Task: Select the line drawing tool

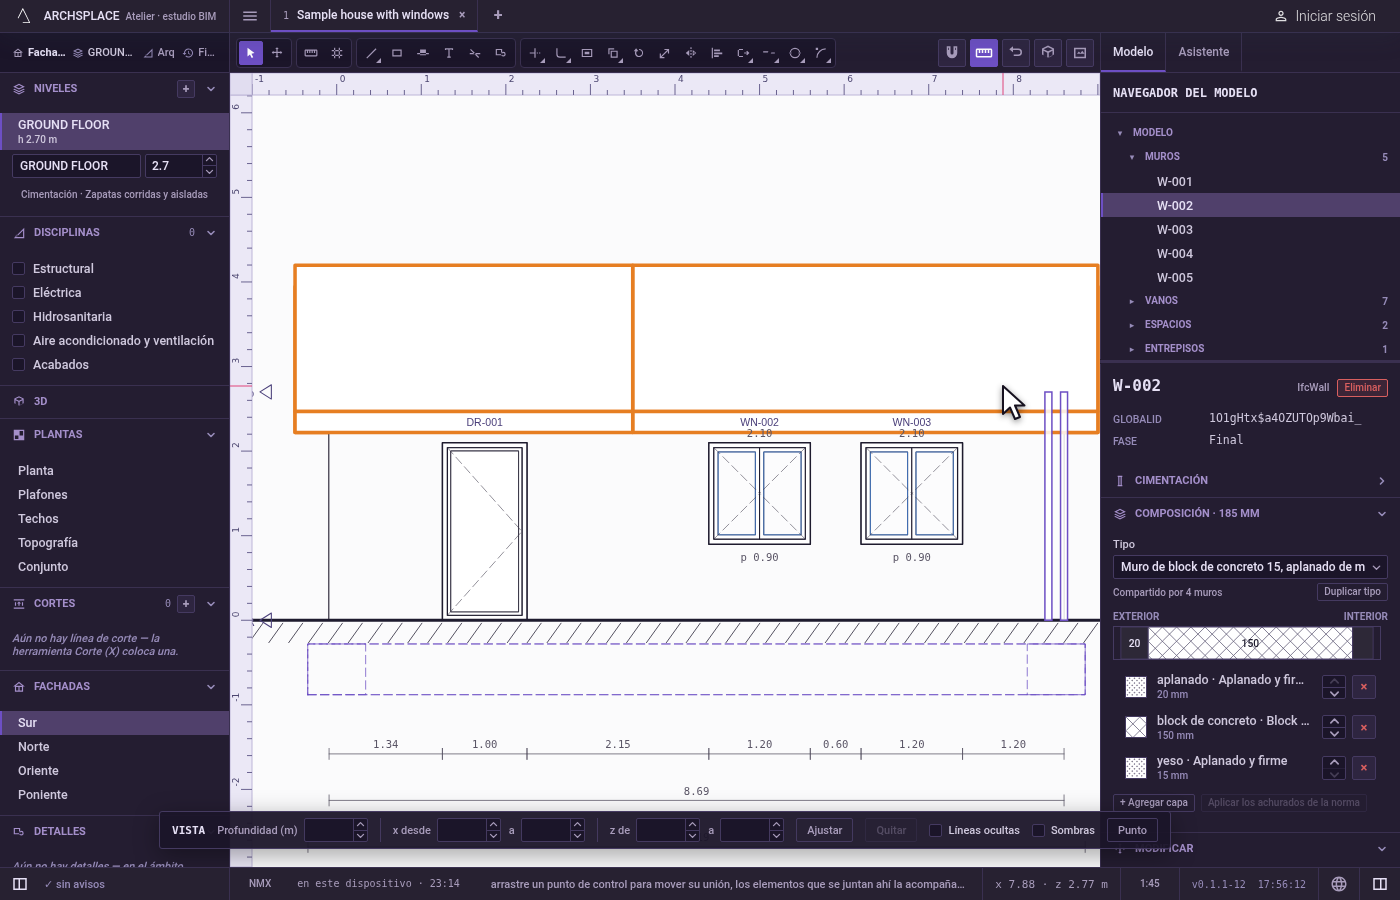Action: (x=371, y=53)
